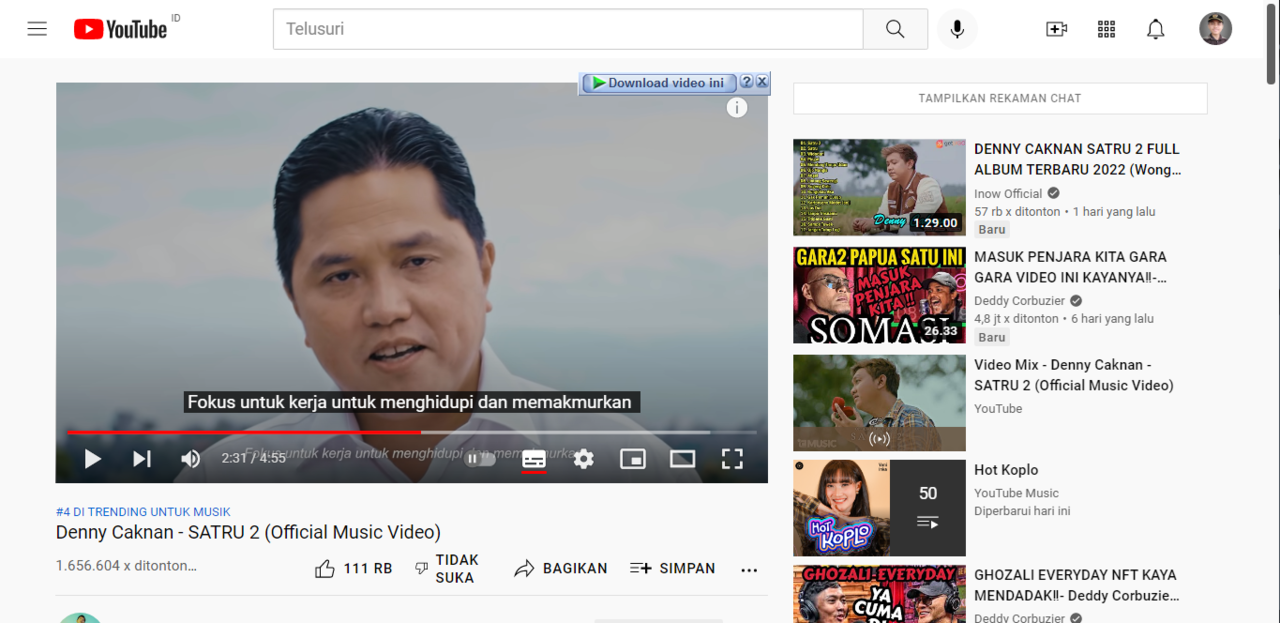Mute the video volume

coord(190,459)
